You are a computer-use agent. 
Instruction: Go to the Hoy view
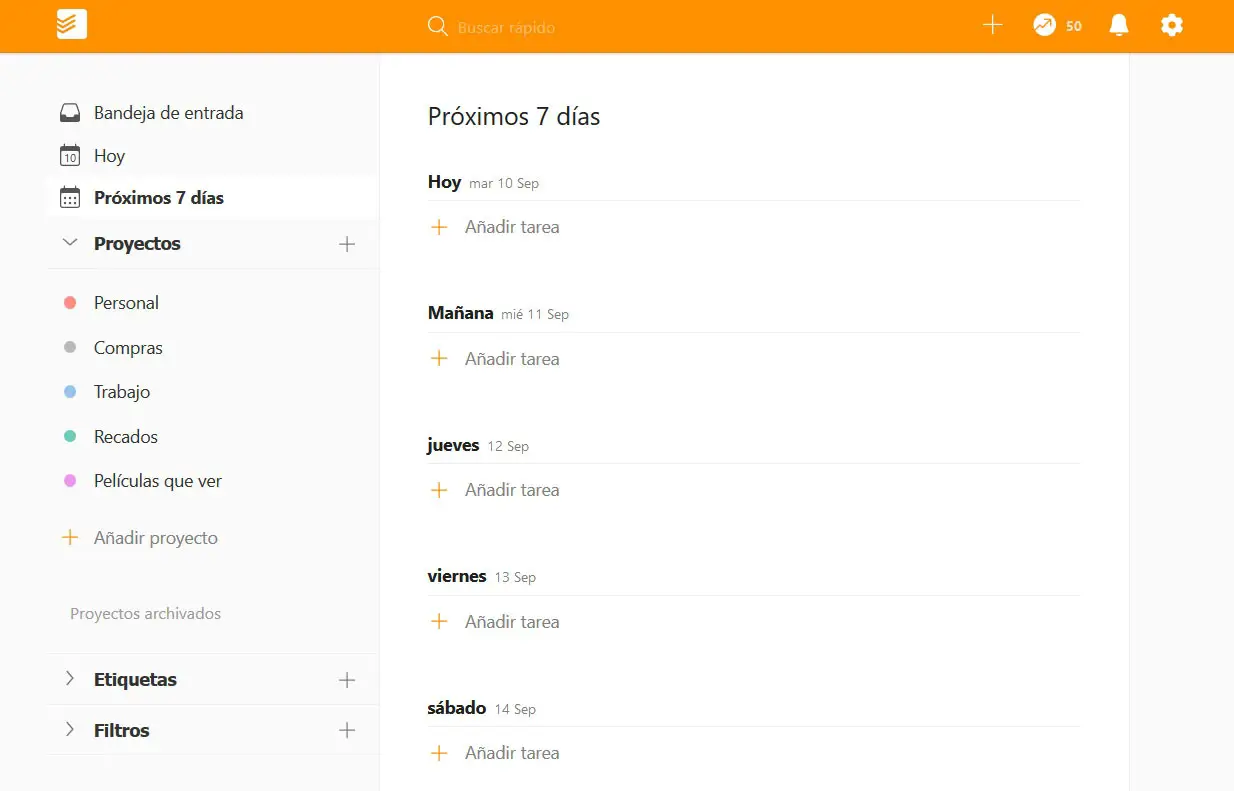pos(109,156)
